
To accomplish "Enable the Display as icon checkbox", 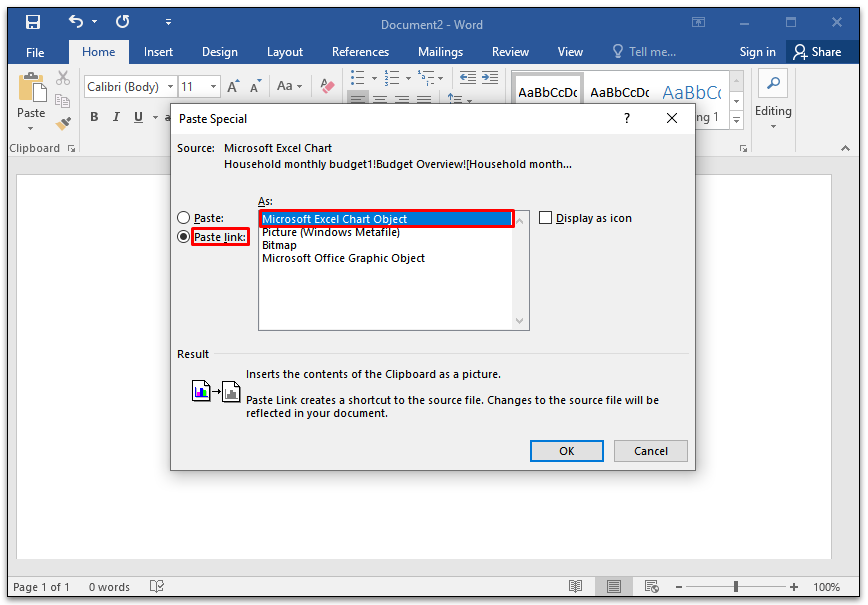I will 546,218.
